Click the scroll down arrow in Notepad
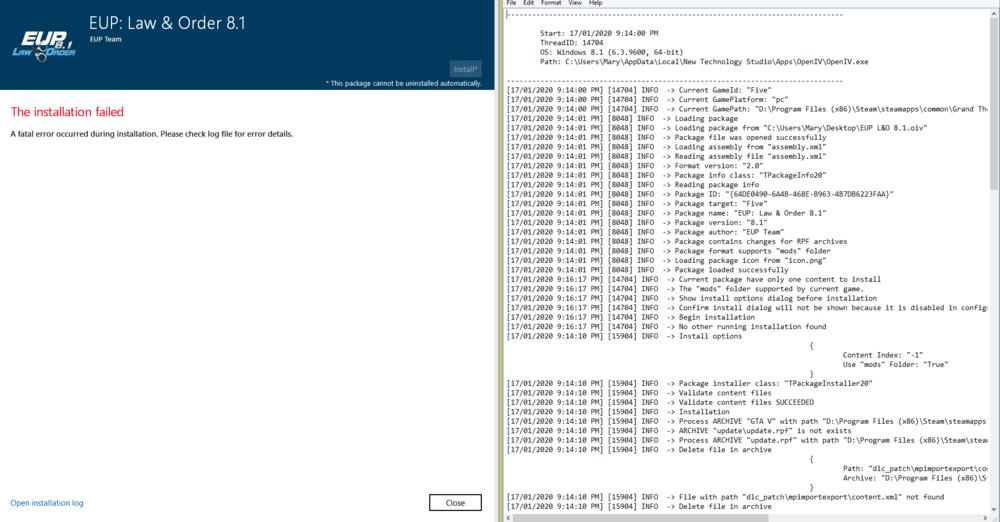 coord(994,509)
